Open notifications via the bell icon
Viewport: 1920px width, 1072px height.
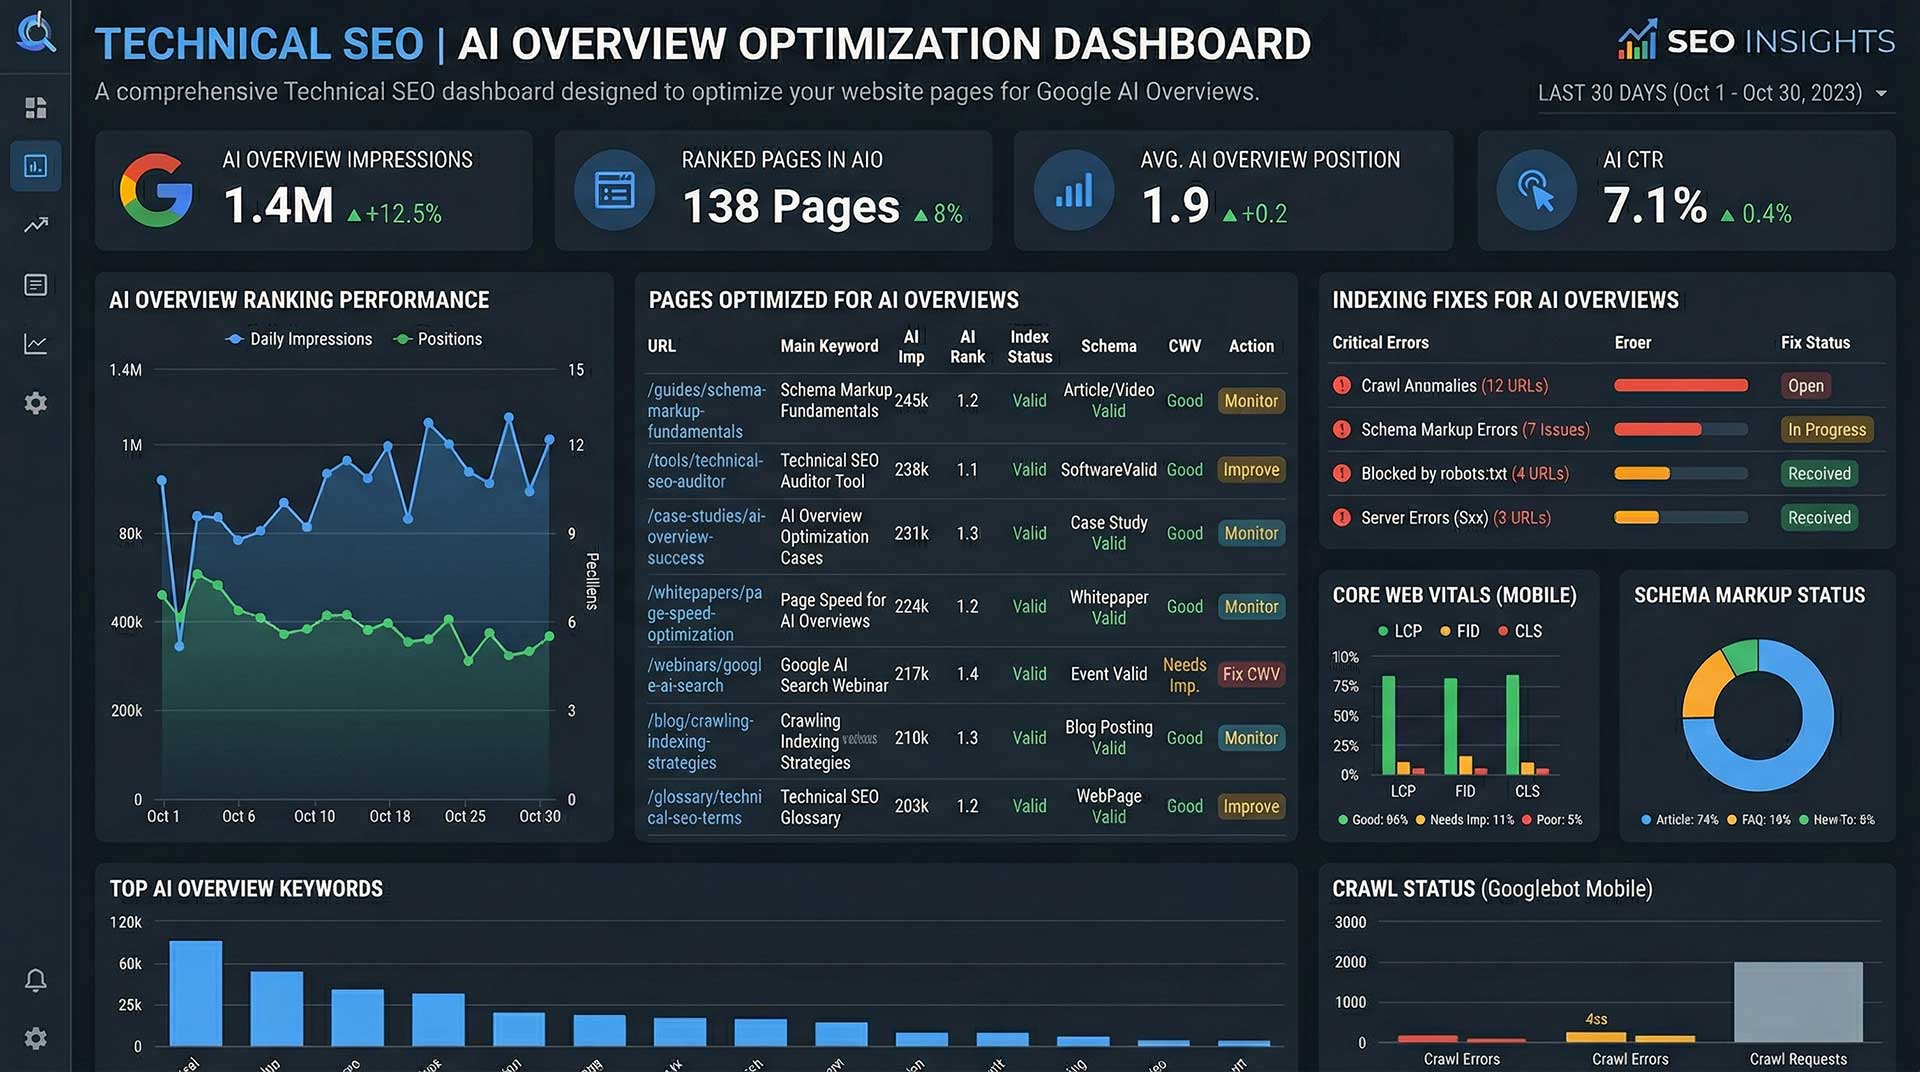click(35, 981)
